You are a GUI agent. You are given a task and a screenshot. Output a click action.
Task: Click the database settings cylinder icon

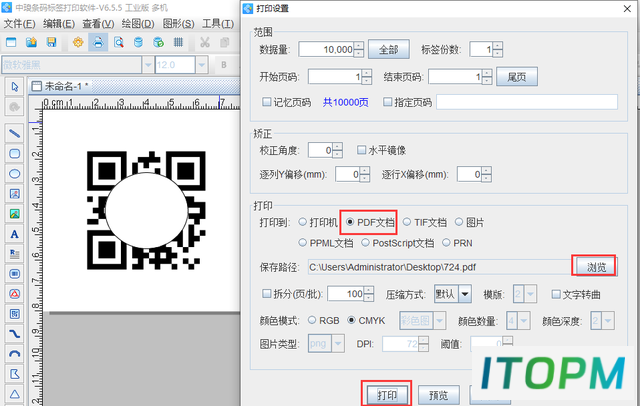(x=138, y=42)
